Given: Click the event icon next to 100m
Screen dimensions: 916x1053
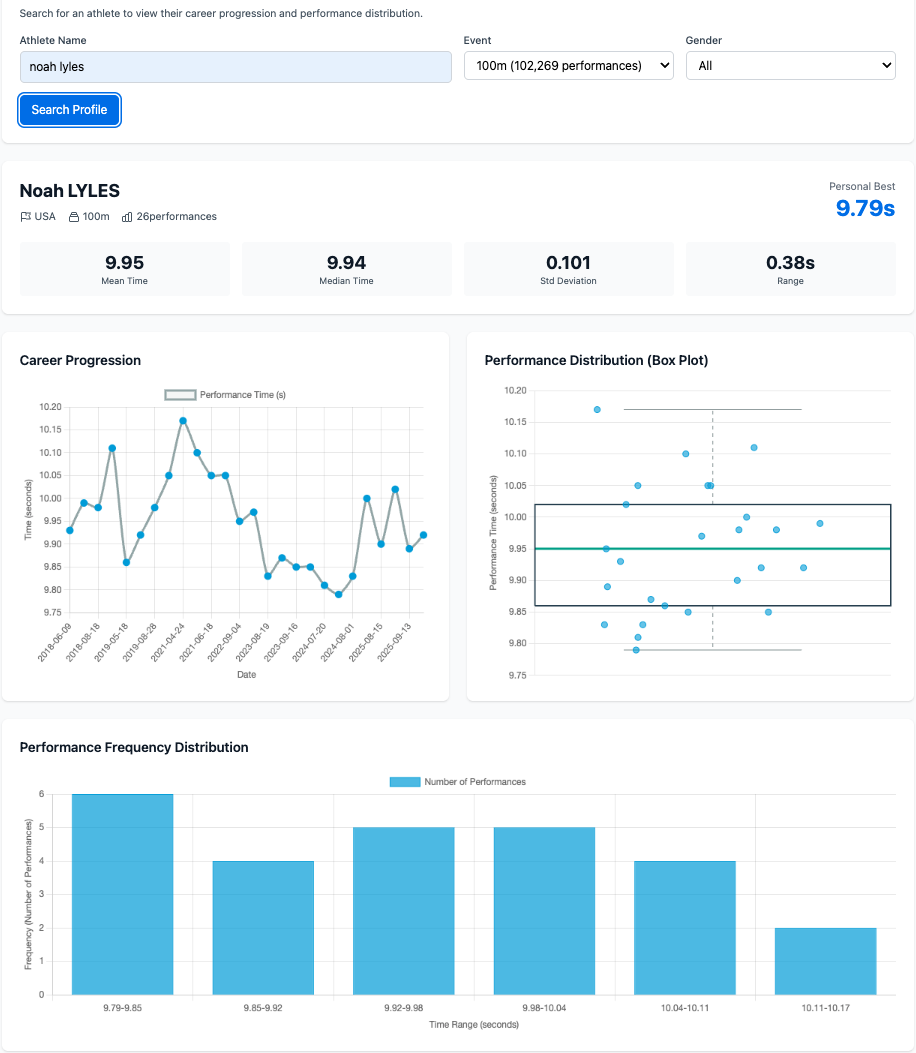Looking at the screenshot, I should pyautogui.click(x=74, y=217).
